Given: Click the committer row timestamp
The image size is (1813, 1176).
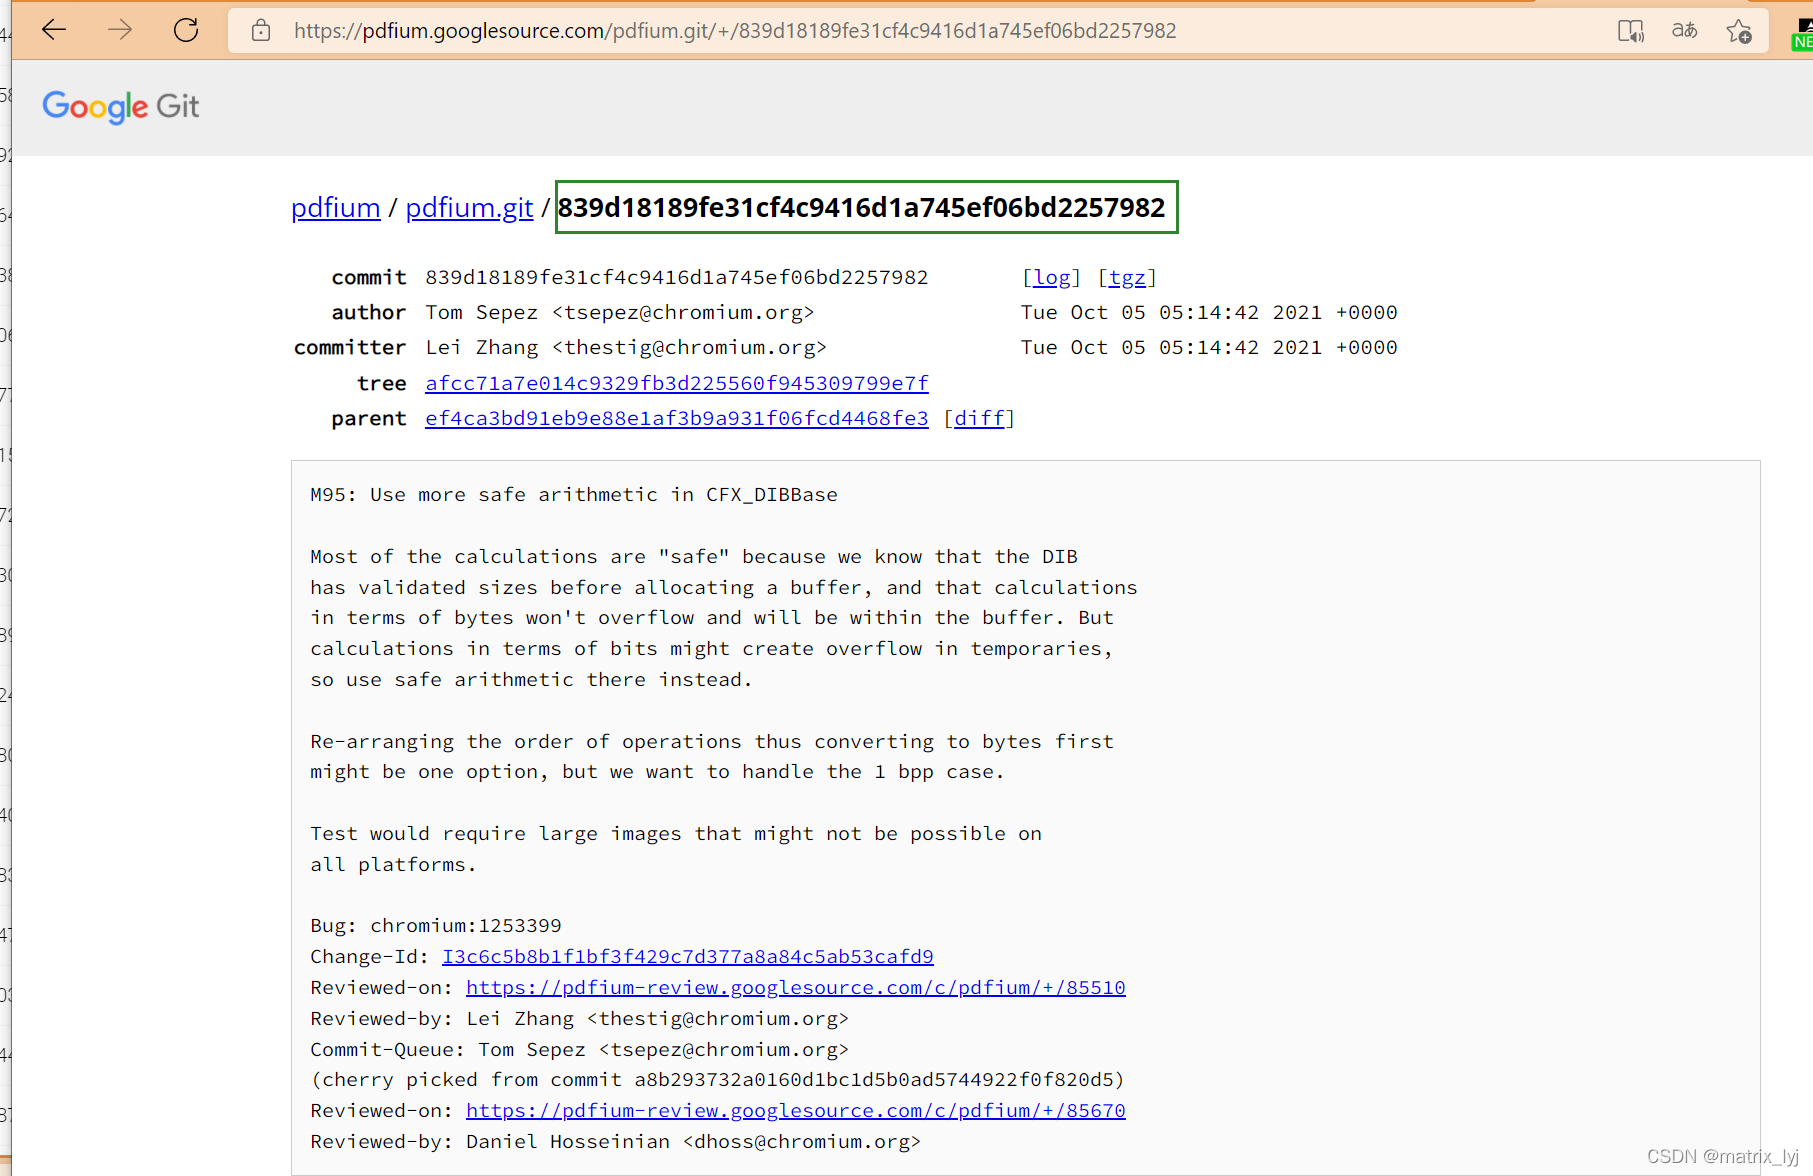Looking at the screenshot, I should [1209, 347].
